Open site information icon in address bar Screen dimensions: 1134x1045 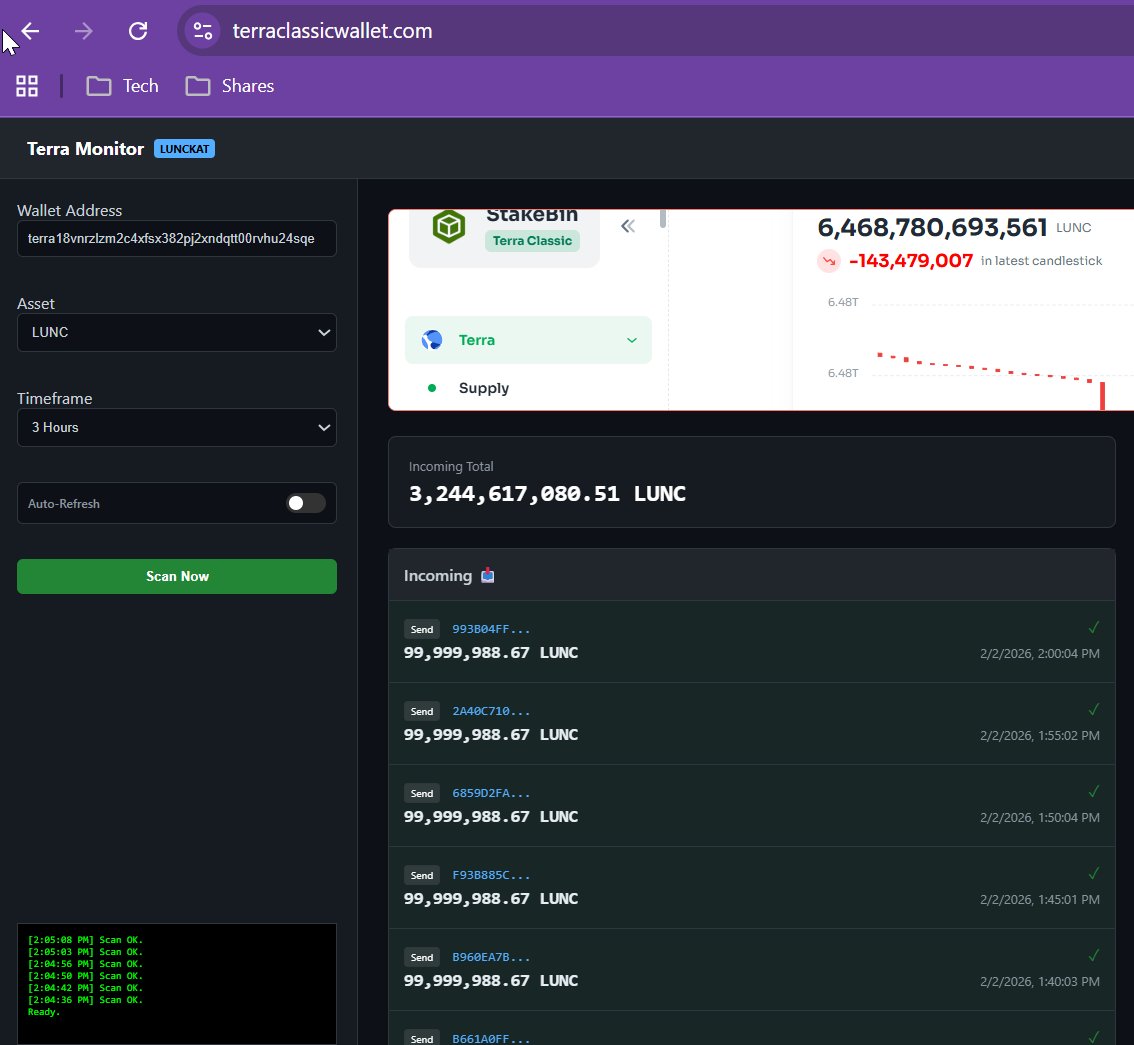202,31
